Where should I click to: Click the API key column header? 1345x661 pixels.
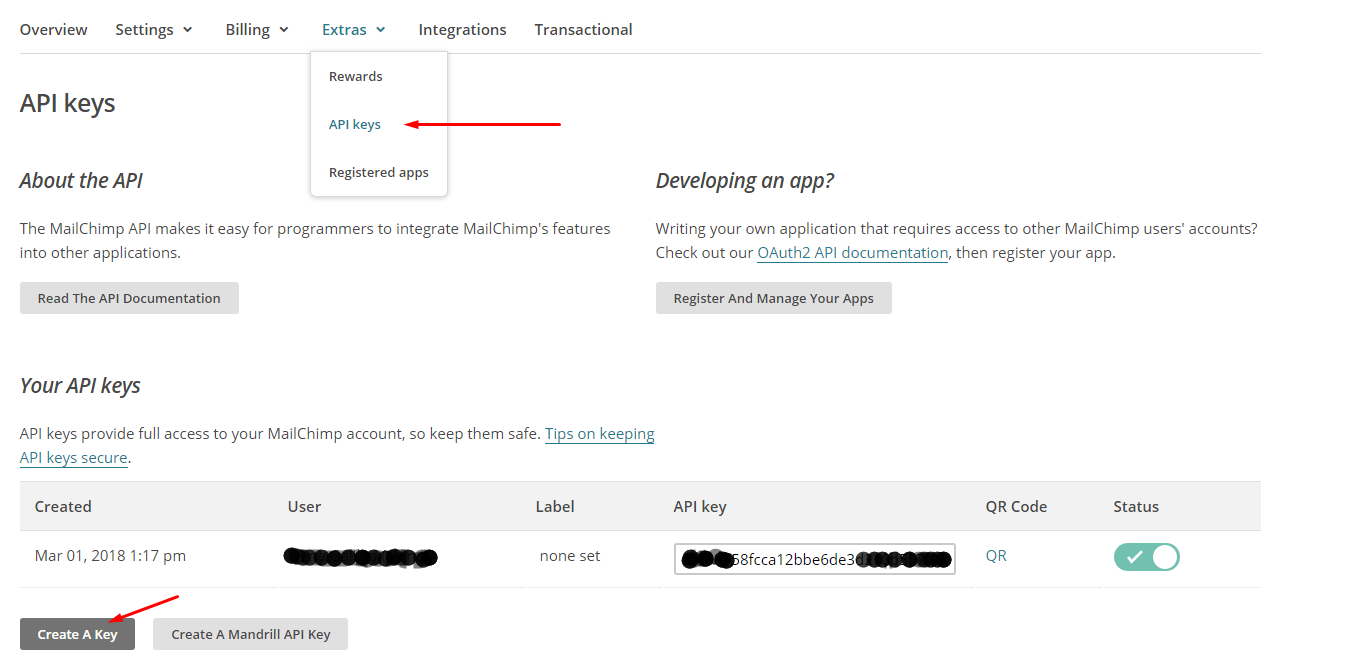point(700,506)
